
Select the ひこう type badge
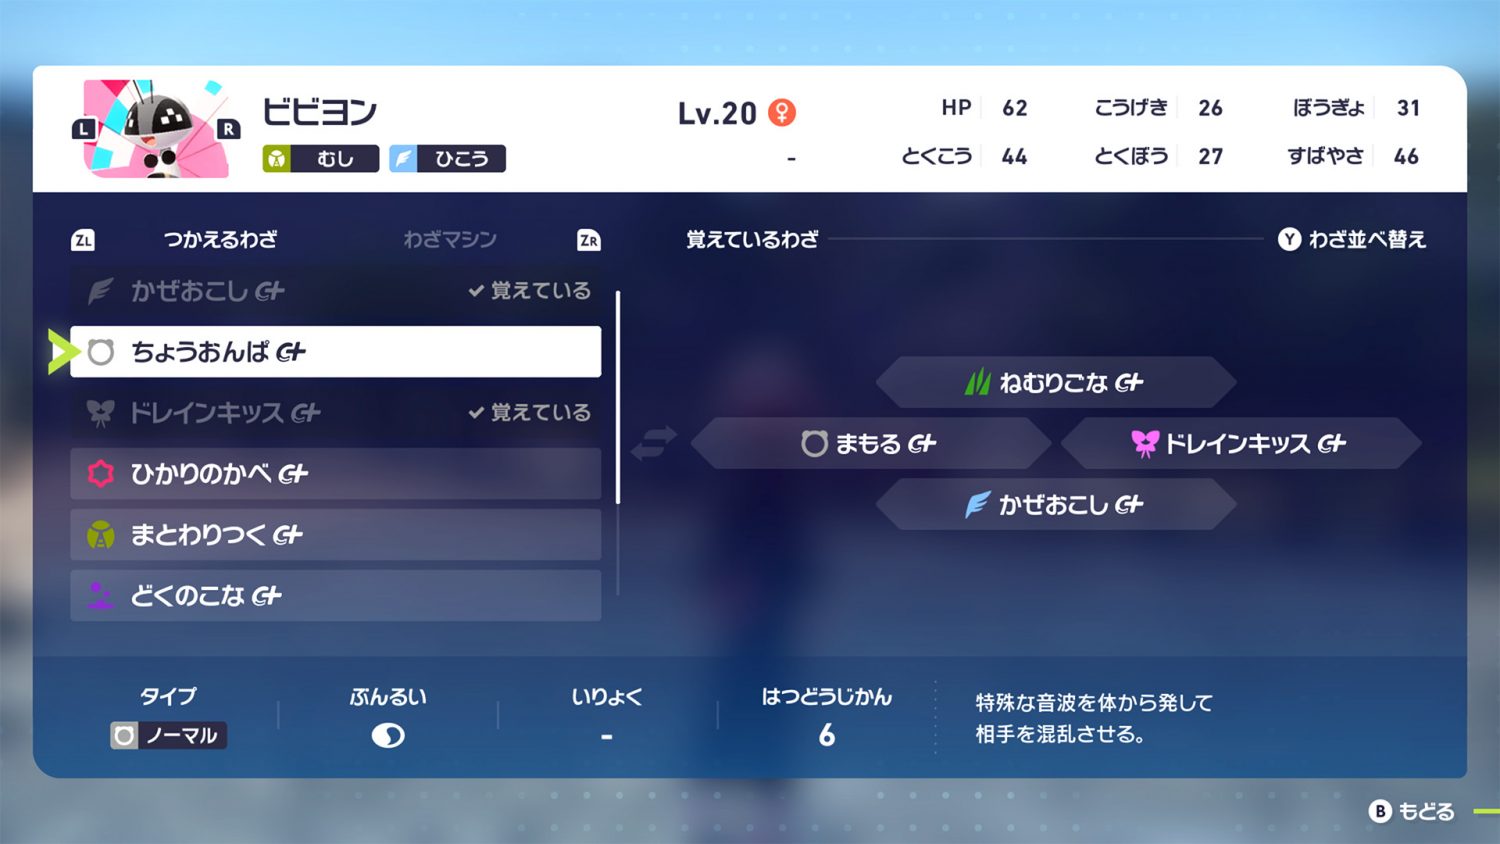(x=447, y=159)
